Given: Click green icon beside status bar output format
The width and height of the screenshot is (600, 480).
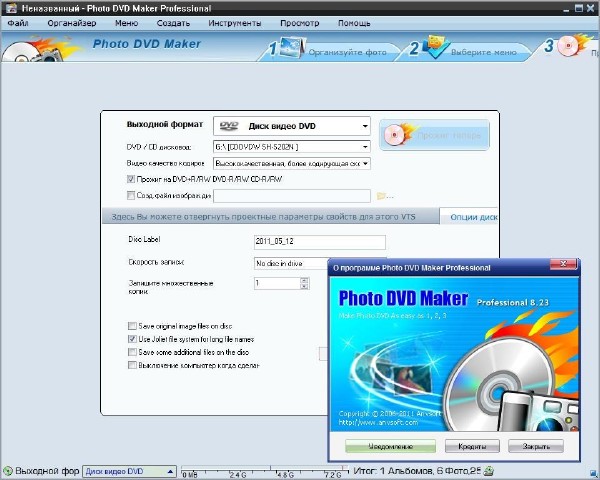Looking at the screenshot, I should click(x=8, y=470).
